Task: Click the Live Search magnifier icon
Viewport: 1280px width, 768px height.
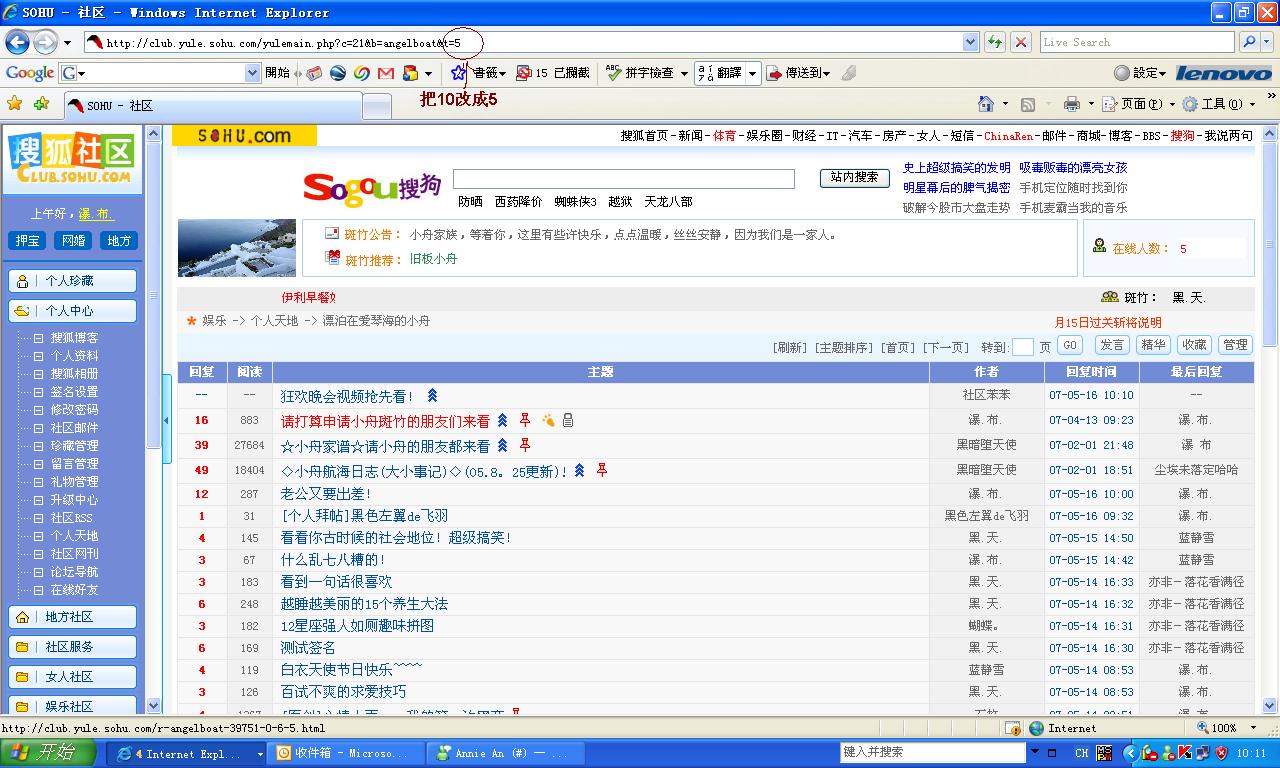Action: click(1252, 42)
